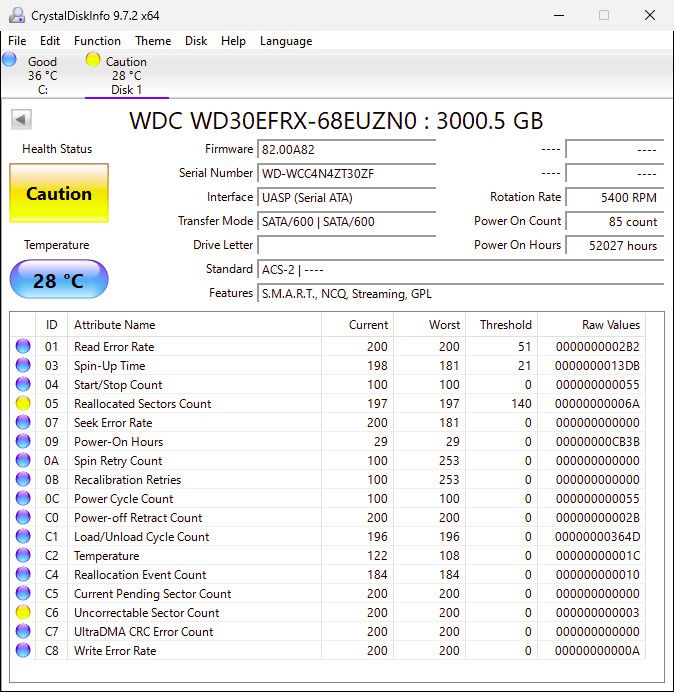Screen dimensions: 674x692
Task: Select the Write Error Rate attribute name
Action: coord(115,651)
